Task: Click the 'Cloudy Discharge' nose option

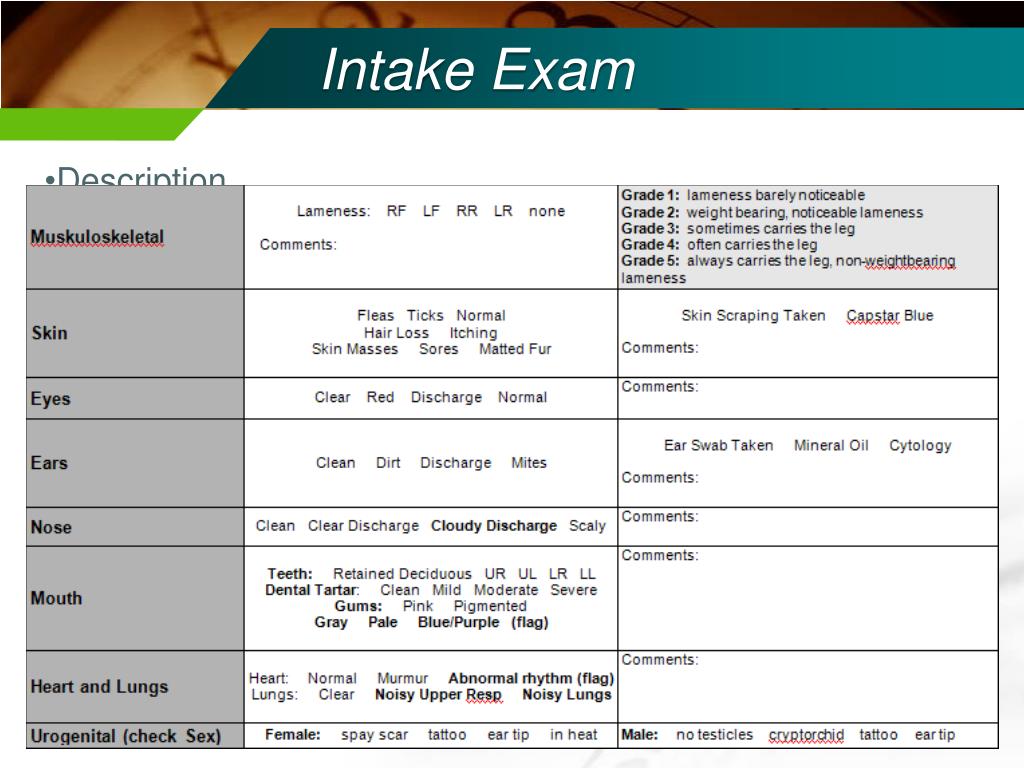Action: click(x=494, y=526)
